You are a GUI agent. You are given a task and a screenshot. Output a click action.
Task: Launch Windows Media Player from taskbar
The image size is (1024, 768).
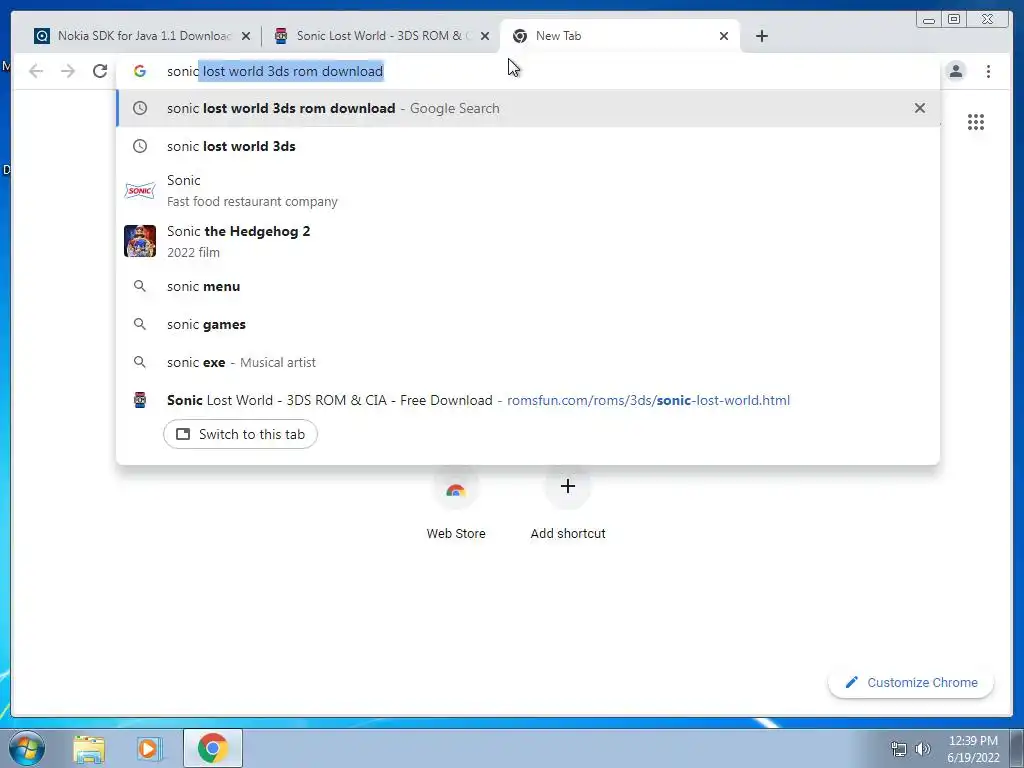coord(150,748)
